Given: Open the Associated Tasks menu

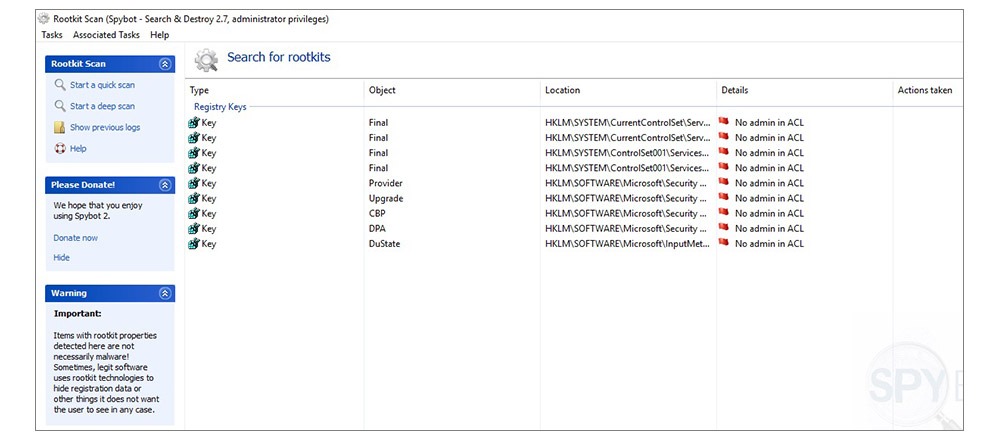Looking at the screenshot, I should pyautogui.click(x=106, y=35).
